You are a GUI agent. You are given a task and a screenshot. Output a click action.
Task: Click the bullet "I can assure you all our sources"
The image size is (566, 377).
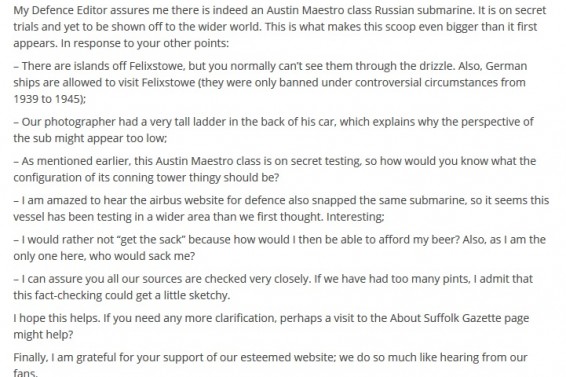[273, 287]
